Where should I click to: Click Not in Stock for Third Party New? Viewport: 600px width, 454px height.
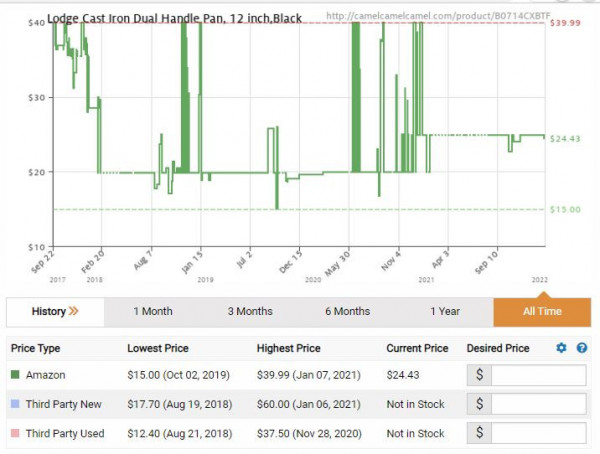pyautogui.click(x=416, y=404)
